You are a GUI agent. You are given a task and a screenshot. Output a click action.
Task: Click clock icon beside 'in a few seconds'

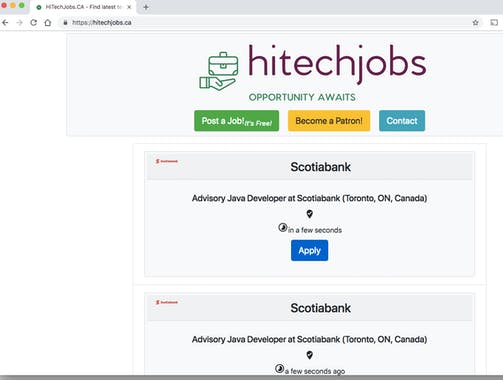click(x=283, y=228)
